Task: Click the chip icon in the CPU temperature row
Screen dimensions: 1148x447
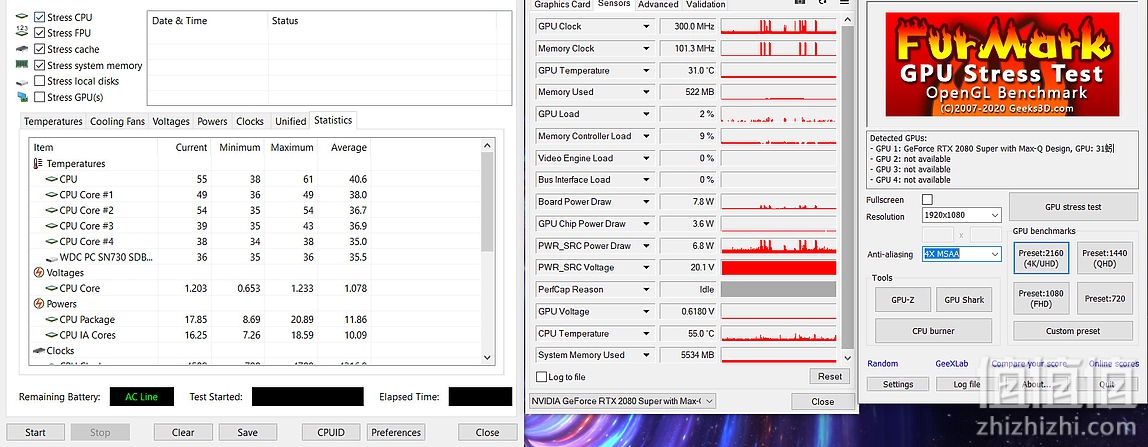Action: [x=51, y=179]
